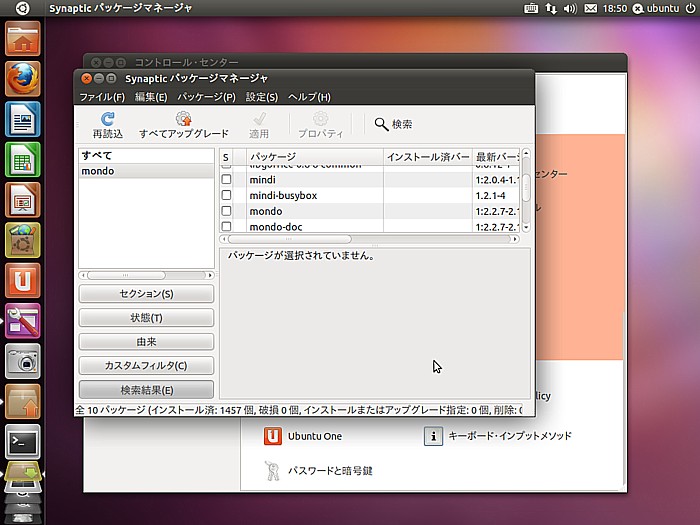700x525 pixels.
Task: Open the ファイル(F) menu
Action: click(102, 97)
